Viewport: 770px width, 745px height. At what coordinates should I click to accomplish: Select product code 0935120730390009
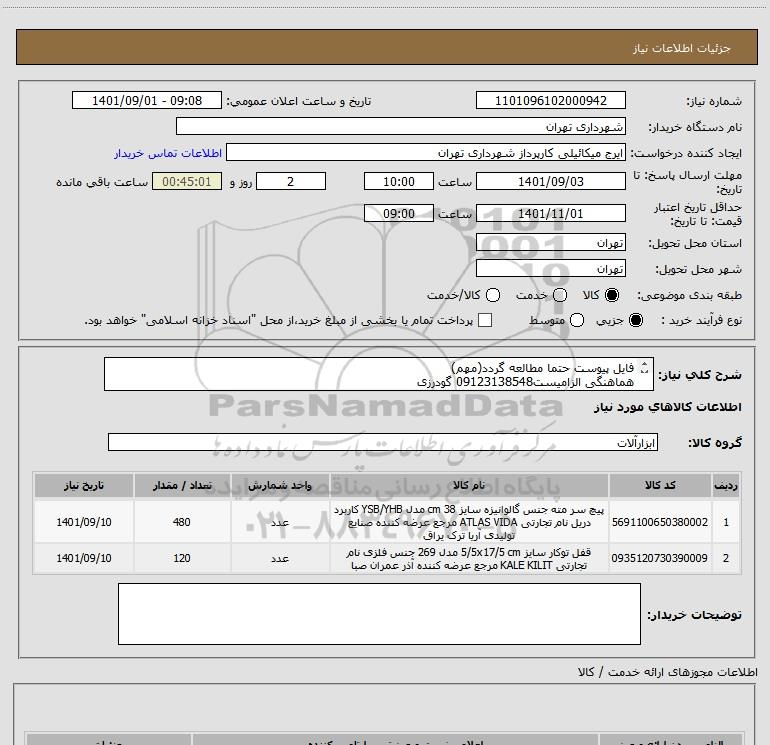point(660,558)
